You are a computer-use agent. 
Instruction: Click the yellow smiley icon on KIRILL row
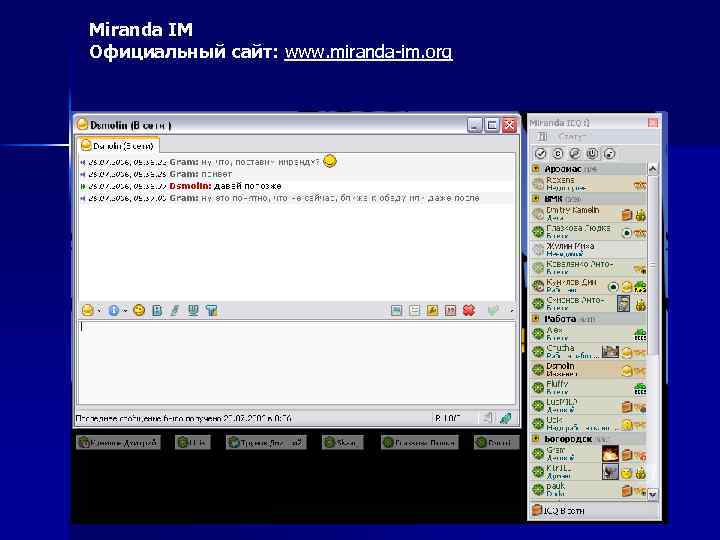(x=626, y=472)
